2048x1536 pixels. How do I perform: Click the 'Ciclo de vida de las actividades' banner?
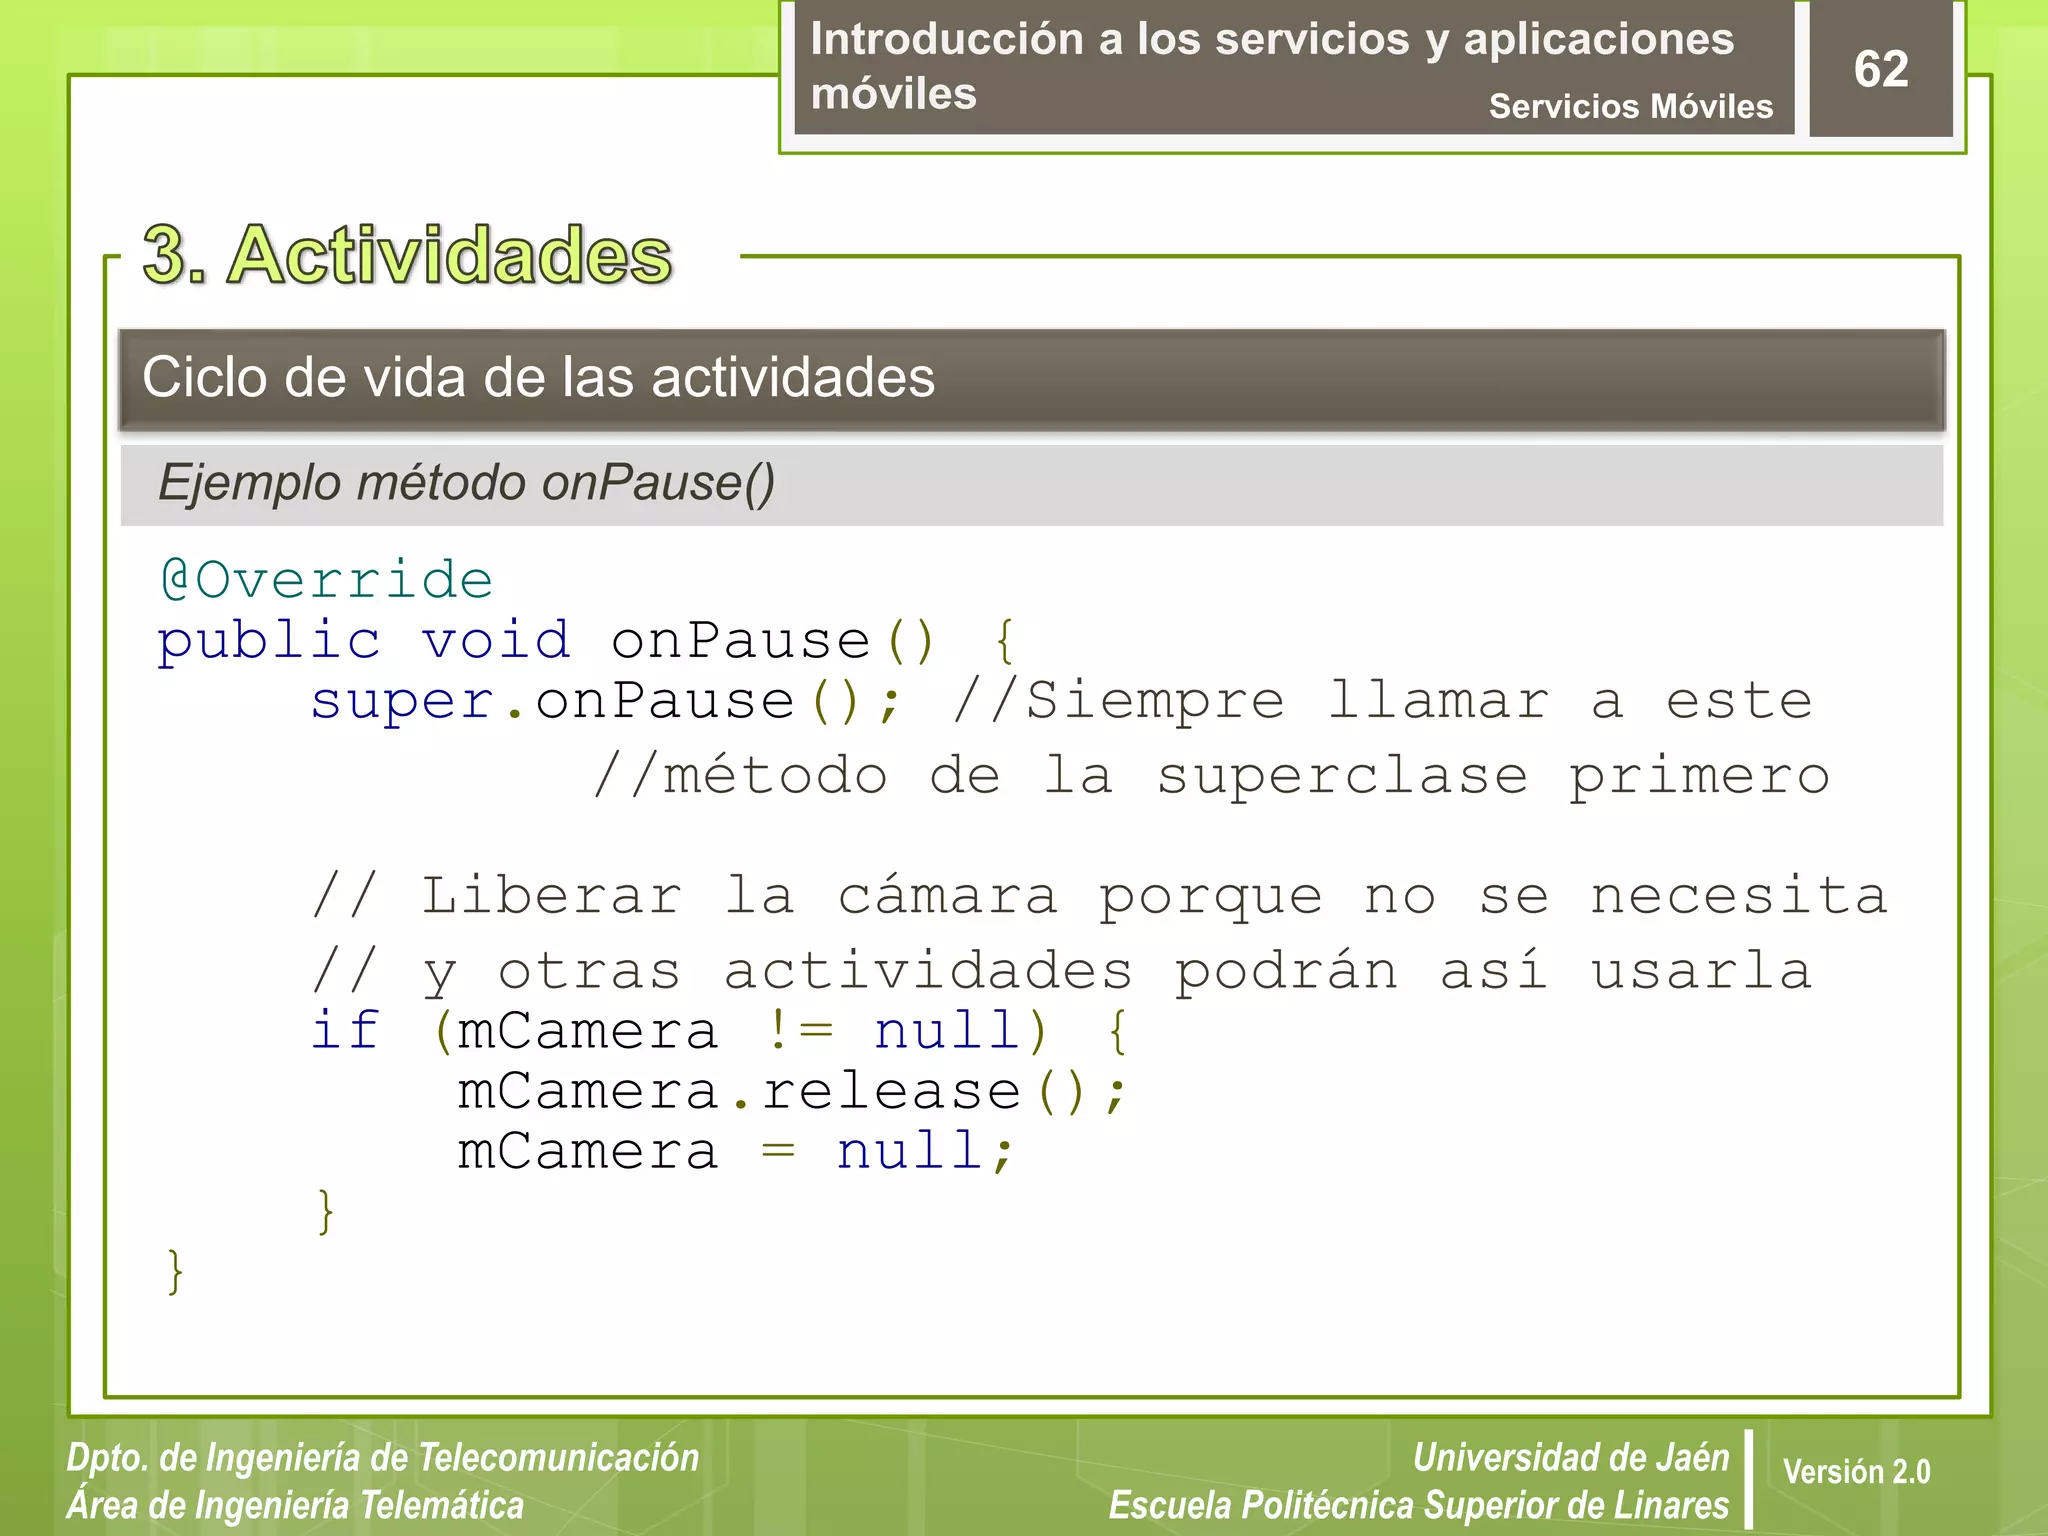click(x=1032, y=379)
